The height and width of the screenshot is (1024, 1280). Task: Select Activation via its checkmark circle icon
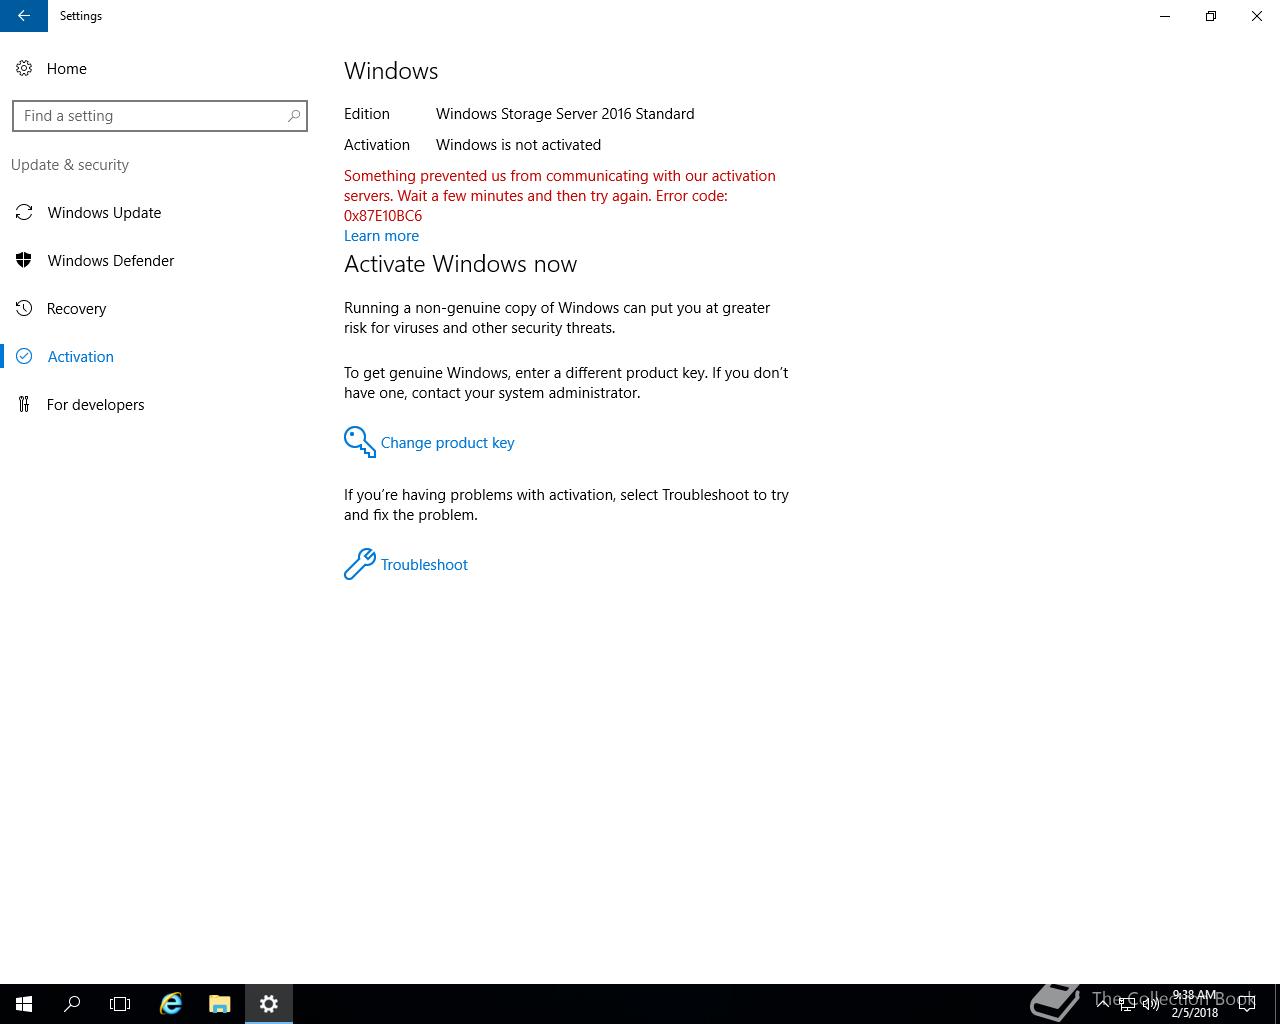pyautogui.click(x=24, y=356)
